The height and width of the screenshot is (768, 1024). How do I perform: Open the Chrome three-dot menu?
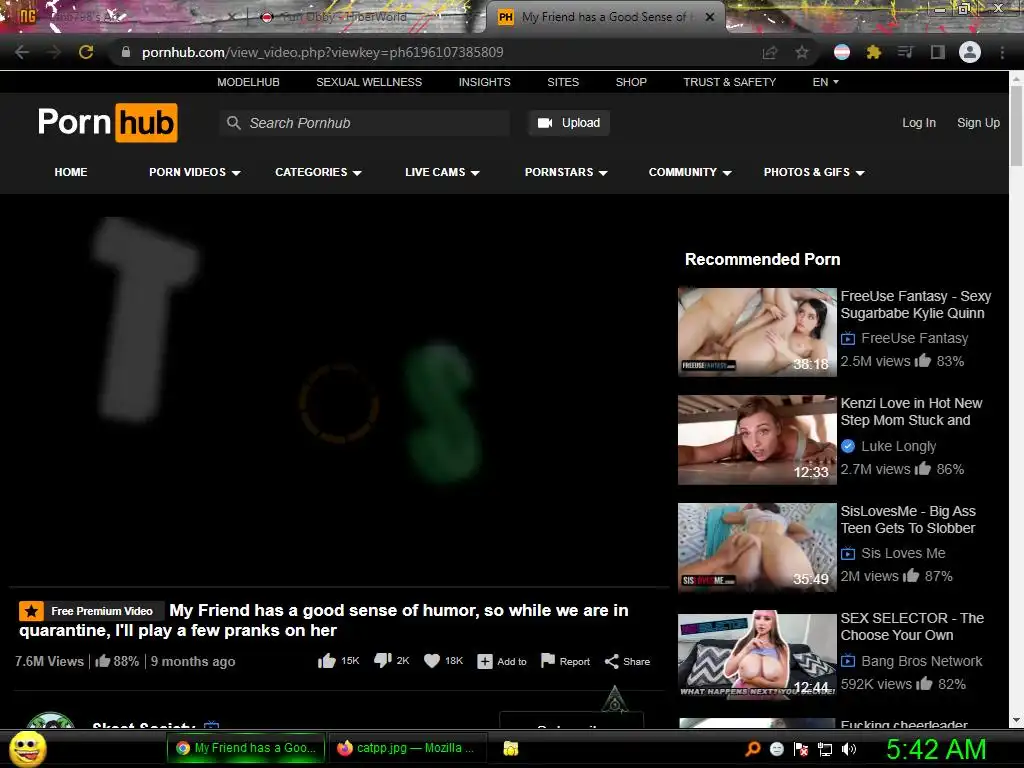click(x=1002, y=52)
